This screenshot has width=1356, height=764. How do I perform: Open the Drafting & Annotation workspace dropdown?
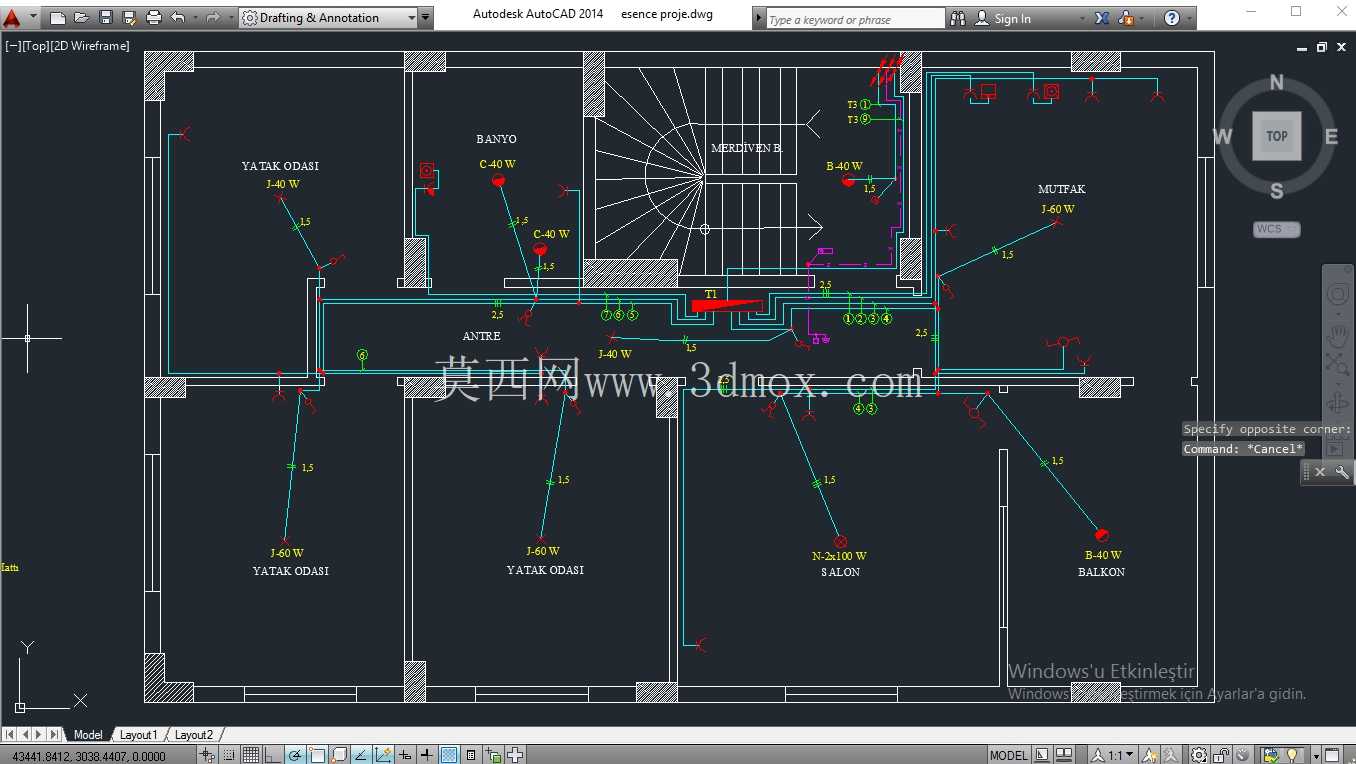tap(329, 18)
